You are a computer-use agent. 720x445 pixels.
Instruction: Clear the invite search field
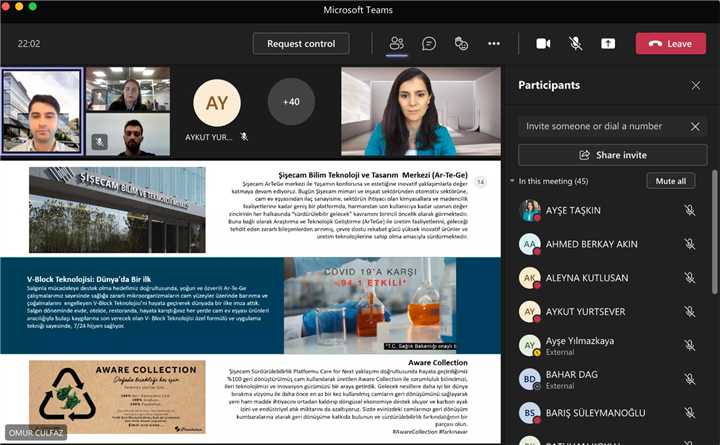click(x=695, y=126)
